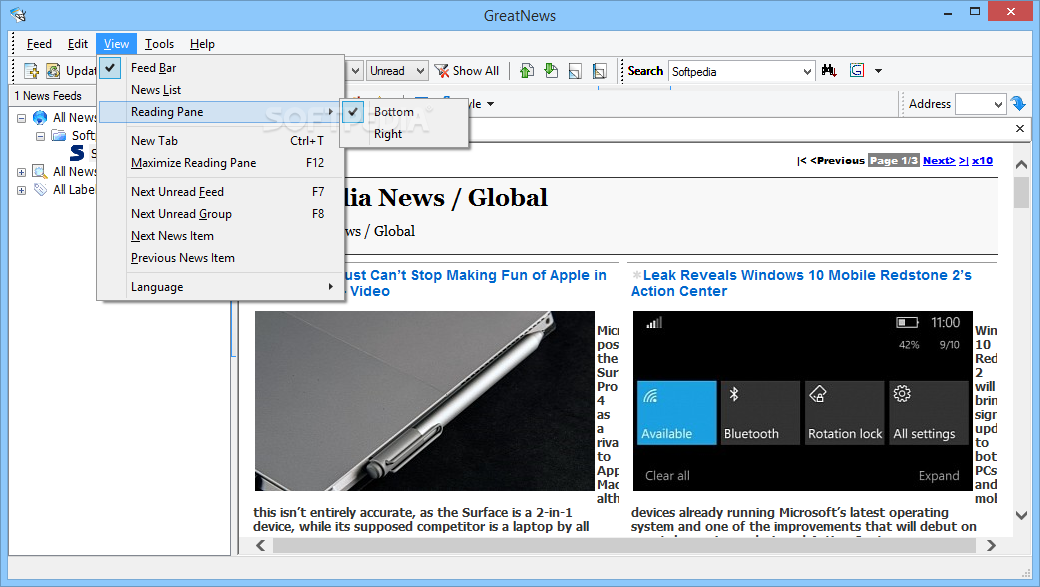This screenshot has width=1040, height=587.
Task: Expand the All Labels tree node
Action: pyautogui.click(x=21, y=190)
